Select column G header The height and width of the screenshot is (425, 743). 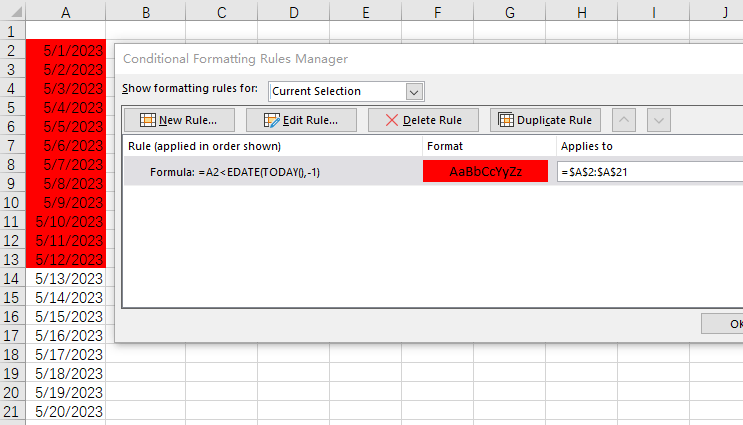[x=510, y=12]
